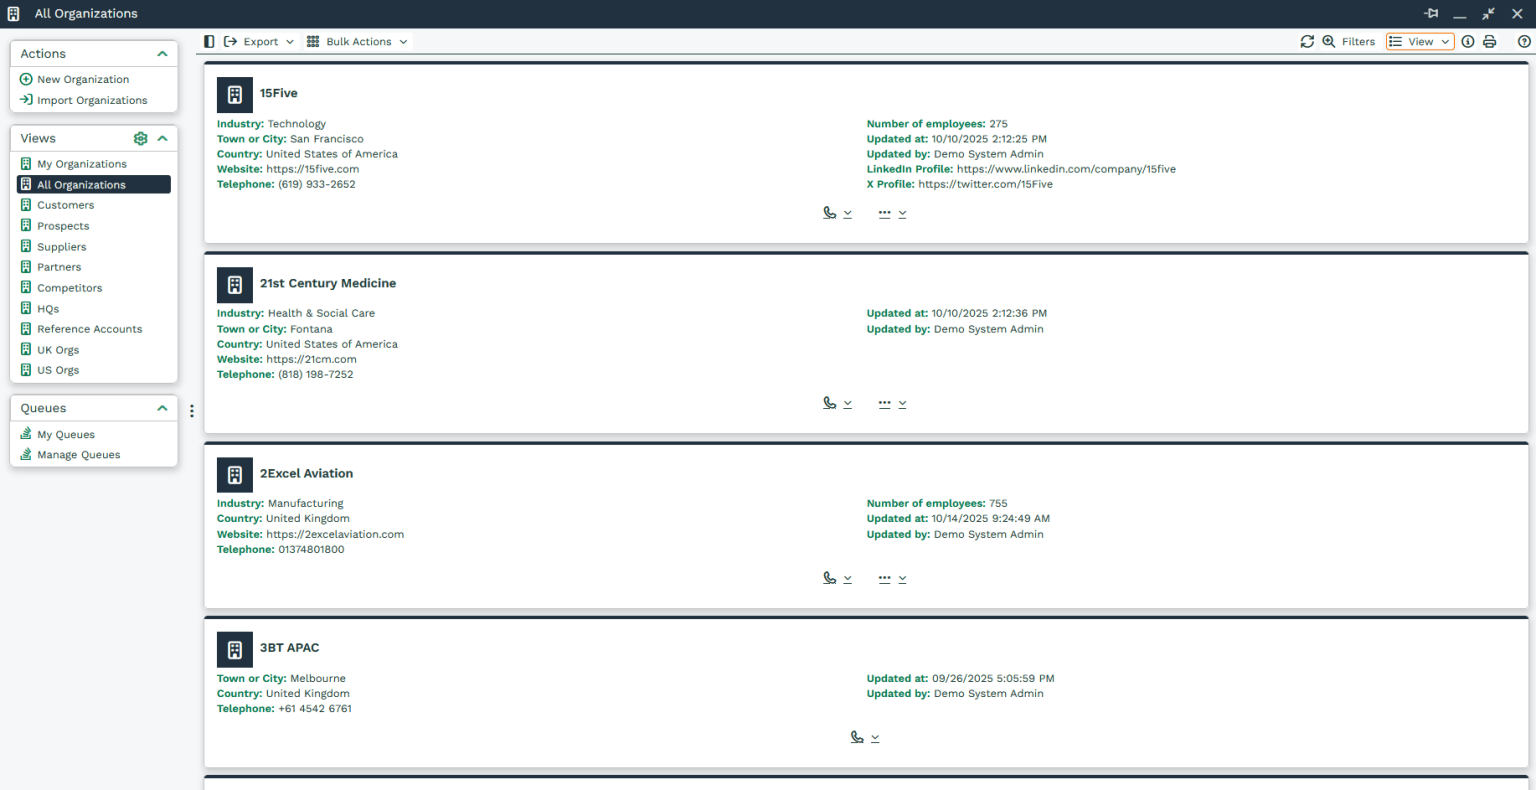
Task: Expand more-actions arrow on 21st Century Medicine card
Action: [x=902, y=404]
